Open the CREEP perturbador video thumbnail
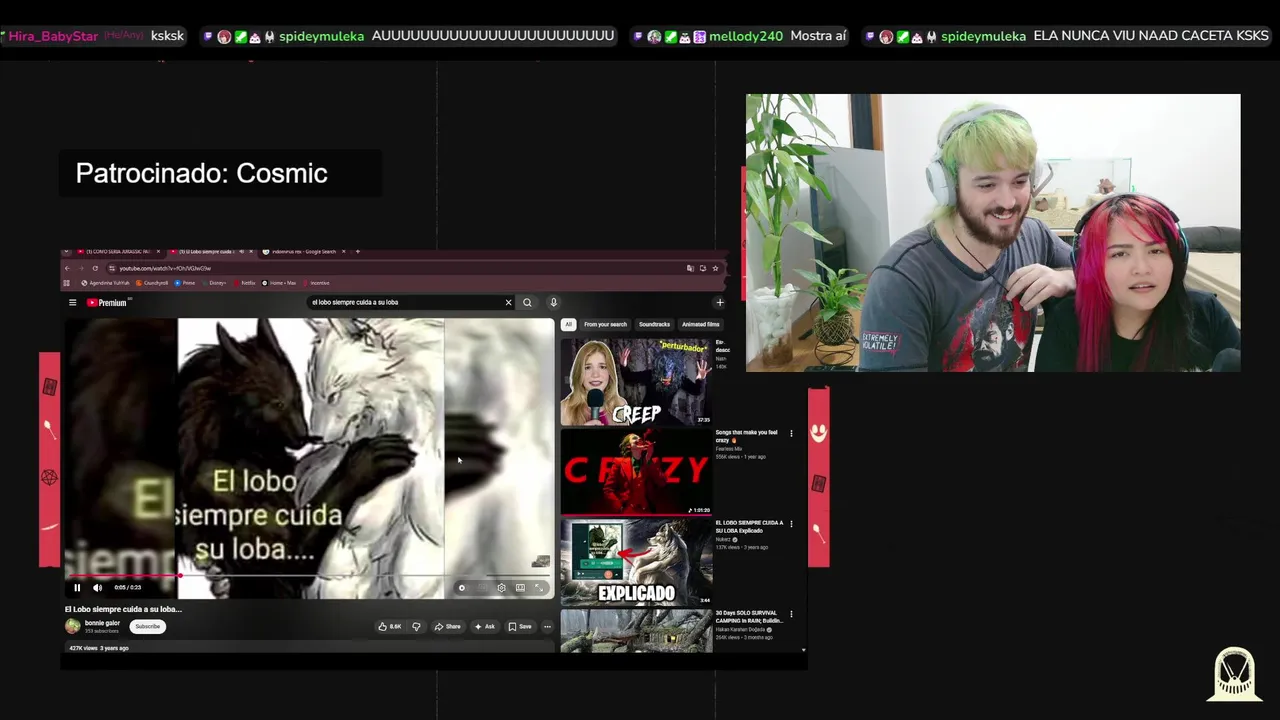Image resolution: width=1280 pixels, height=720 pixels. click(636, 382)
